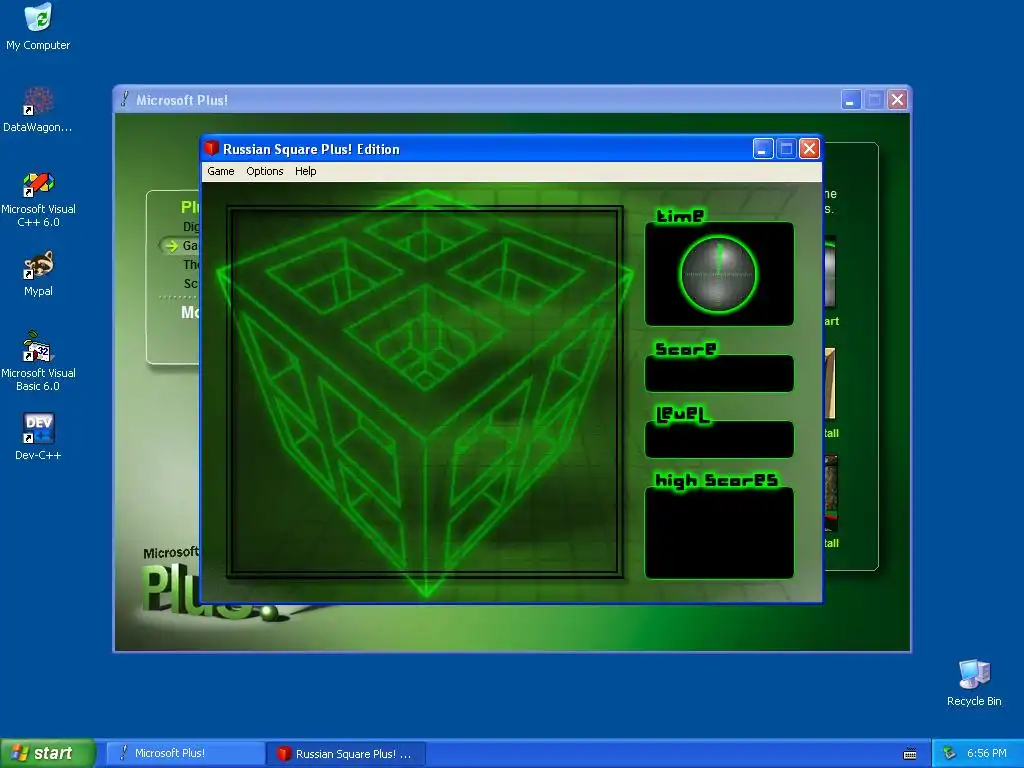Click the green wireframe cube playfield
This screenshot has width=1024, height=768.
(x=425, y=392)
